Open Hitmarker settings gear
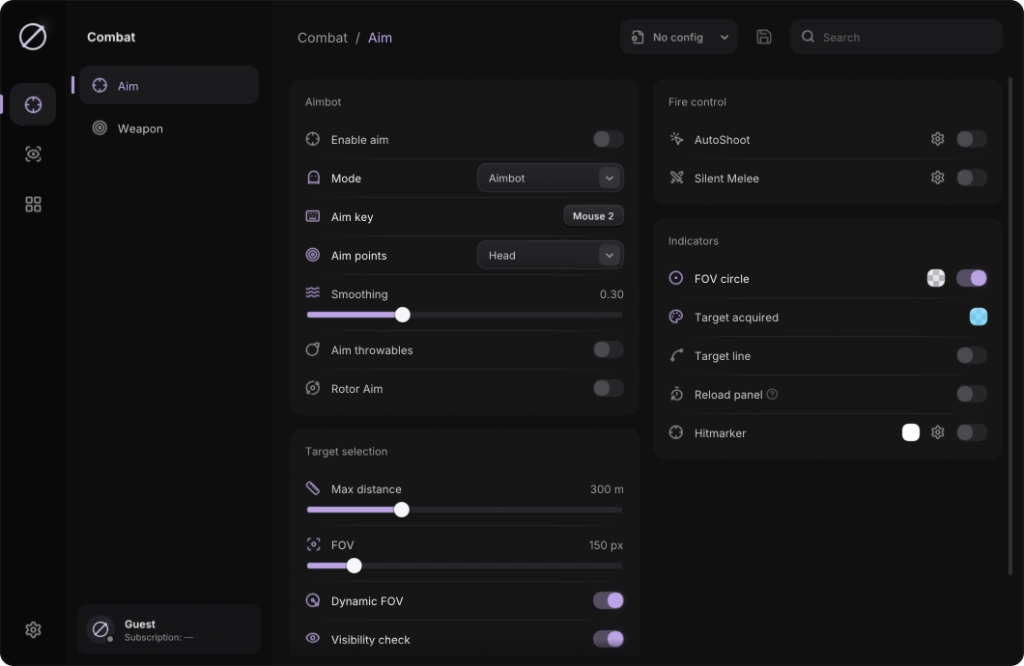 tap(937, 432)
